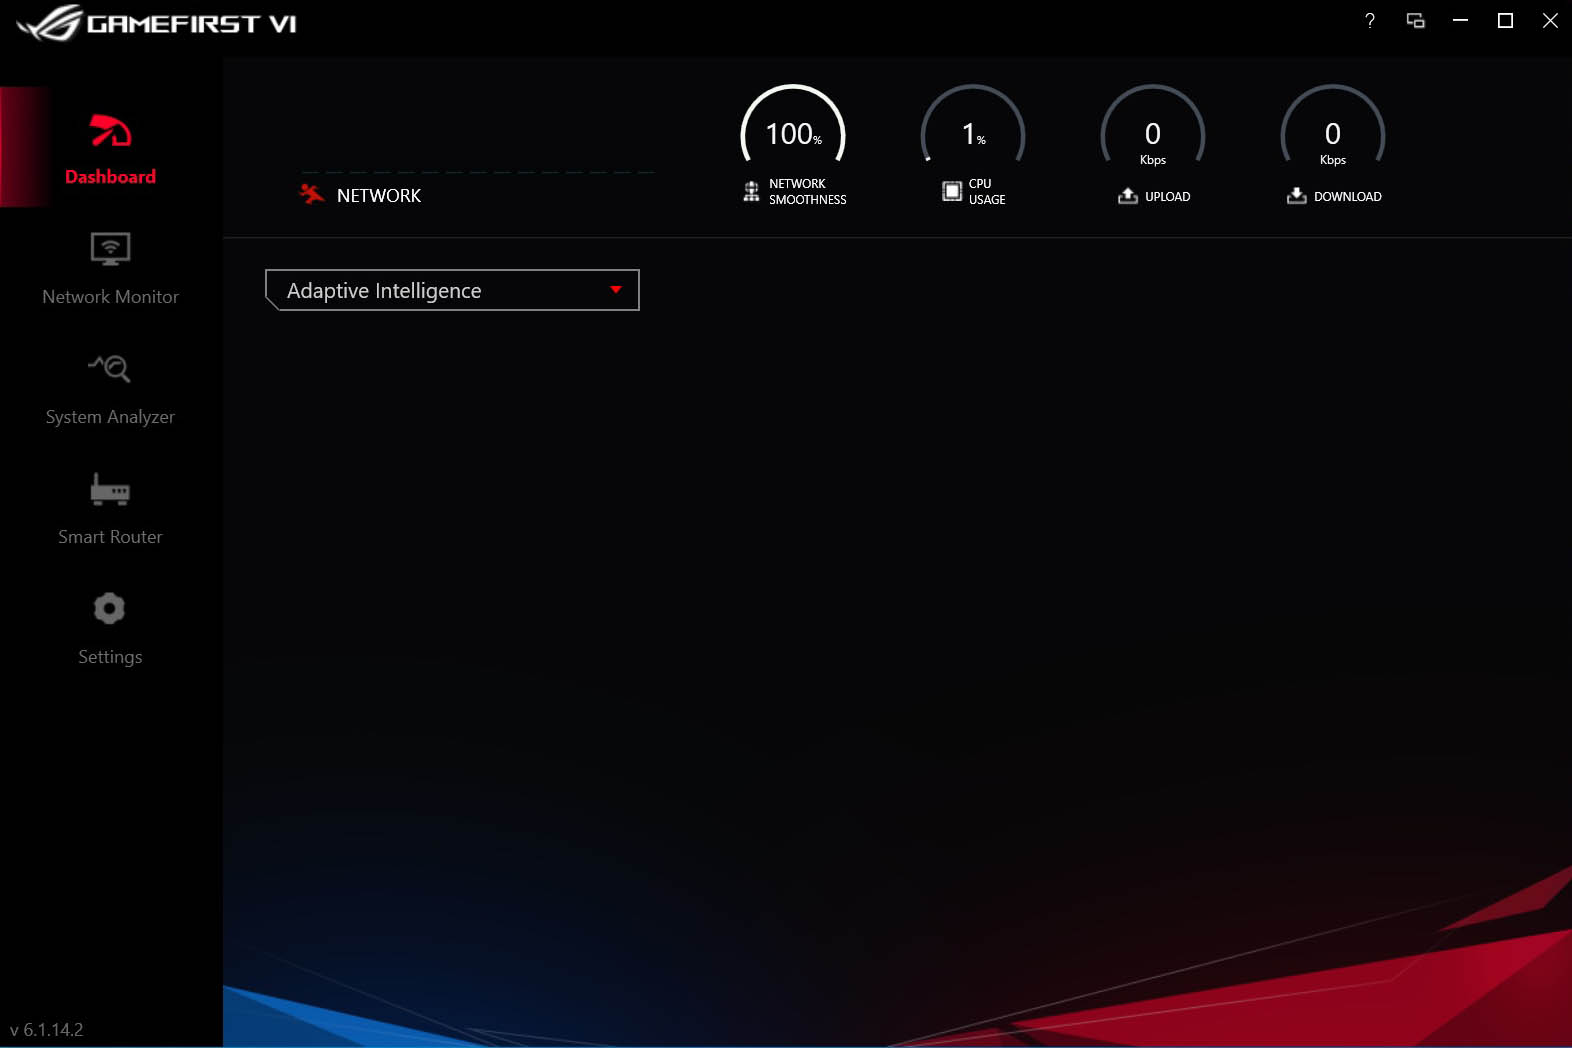
Task: Click the CPU Usage chip icon
Action: [952, 191]
